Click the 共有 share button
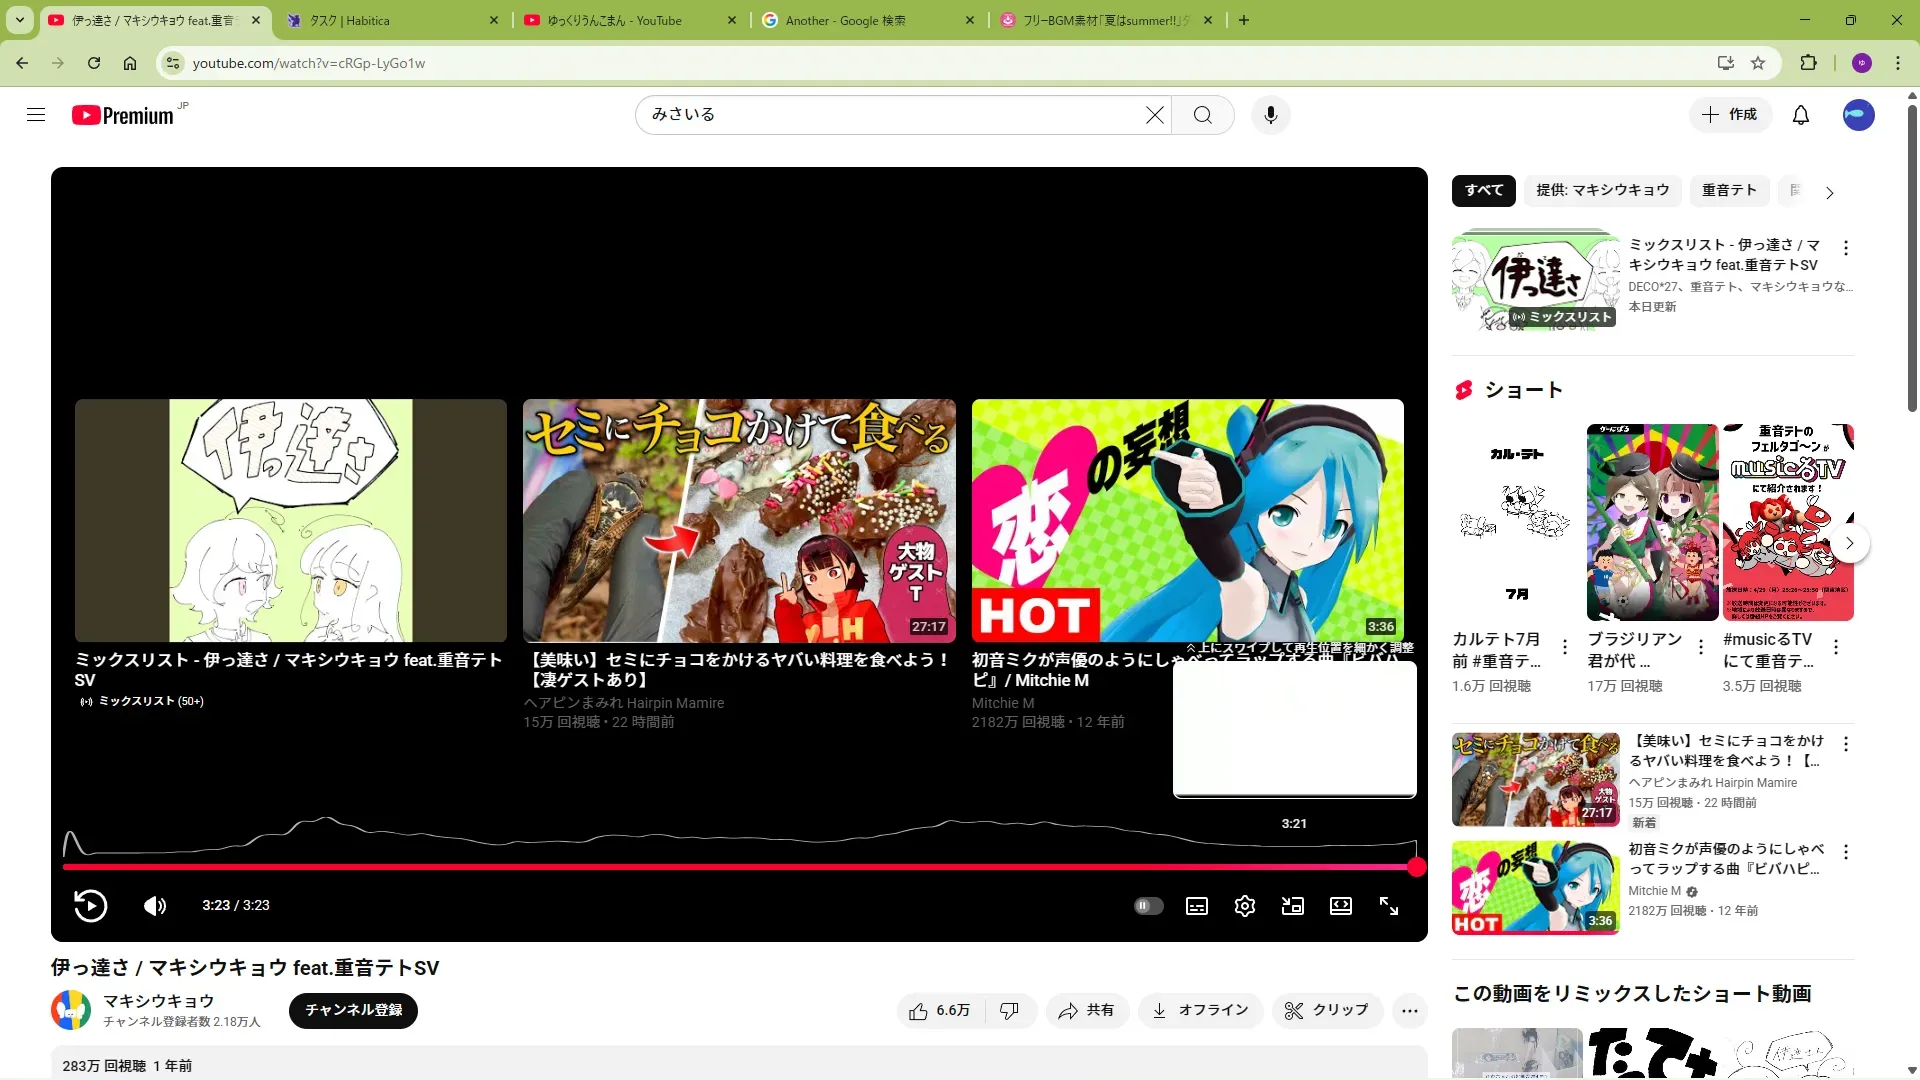1920x1080 pixels. (1086, 1011)
